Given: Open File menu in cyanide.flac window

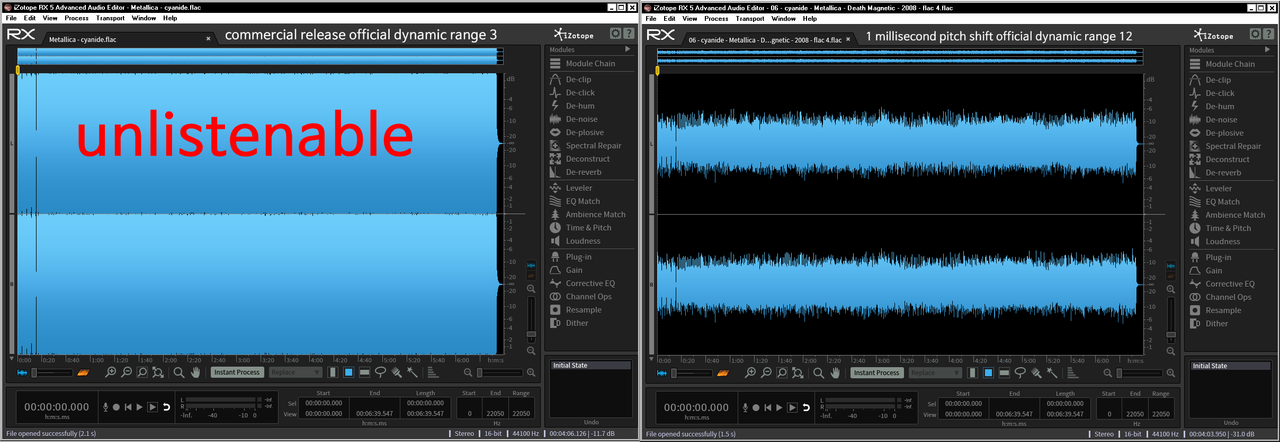Looking at the screenshot, I should point(11,18).
